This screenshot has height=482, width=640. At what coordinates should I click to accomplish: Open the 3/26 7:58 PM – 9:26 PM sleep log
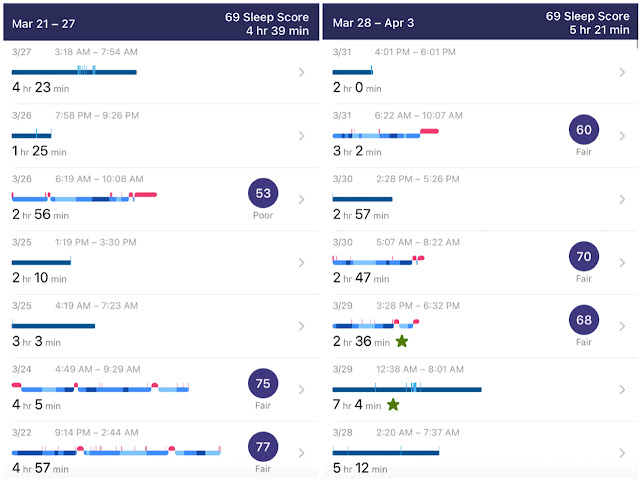tap(150, 135)
